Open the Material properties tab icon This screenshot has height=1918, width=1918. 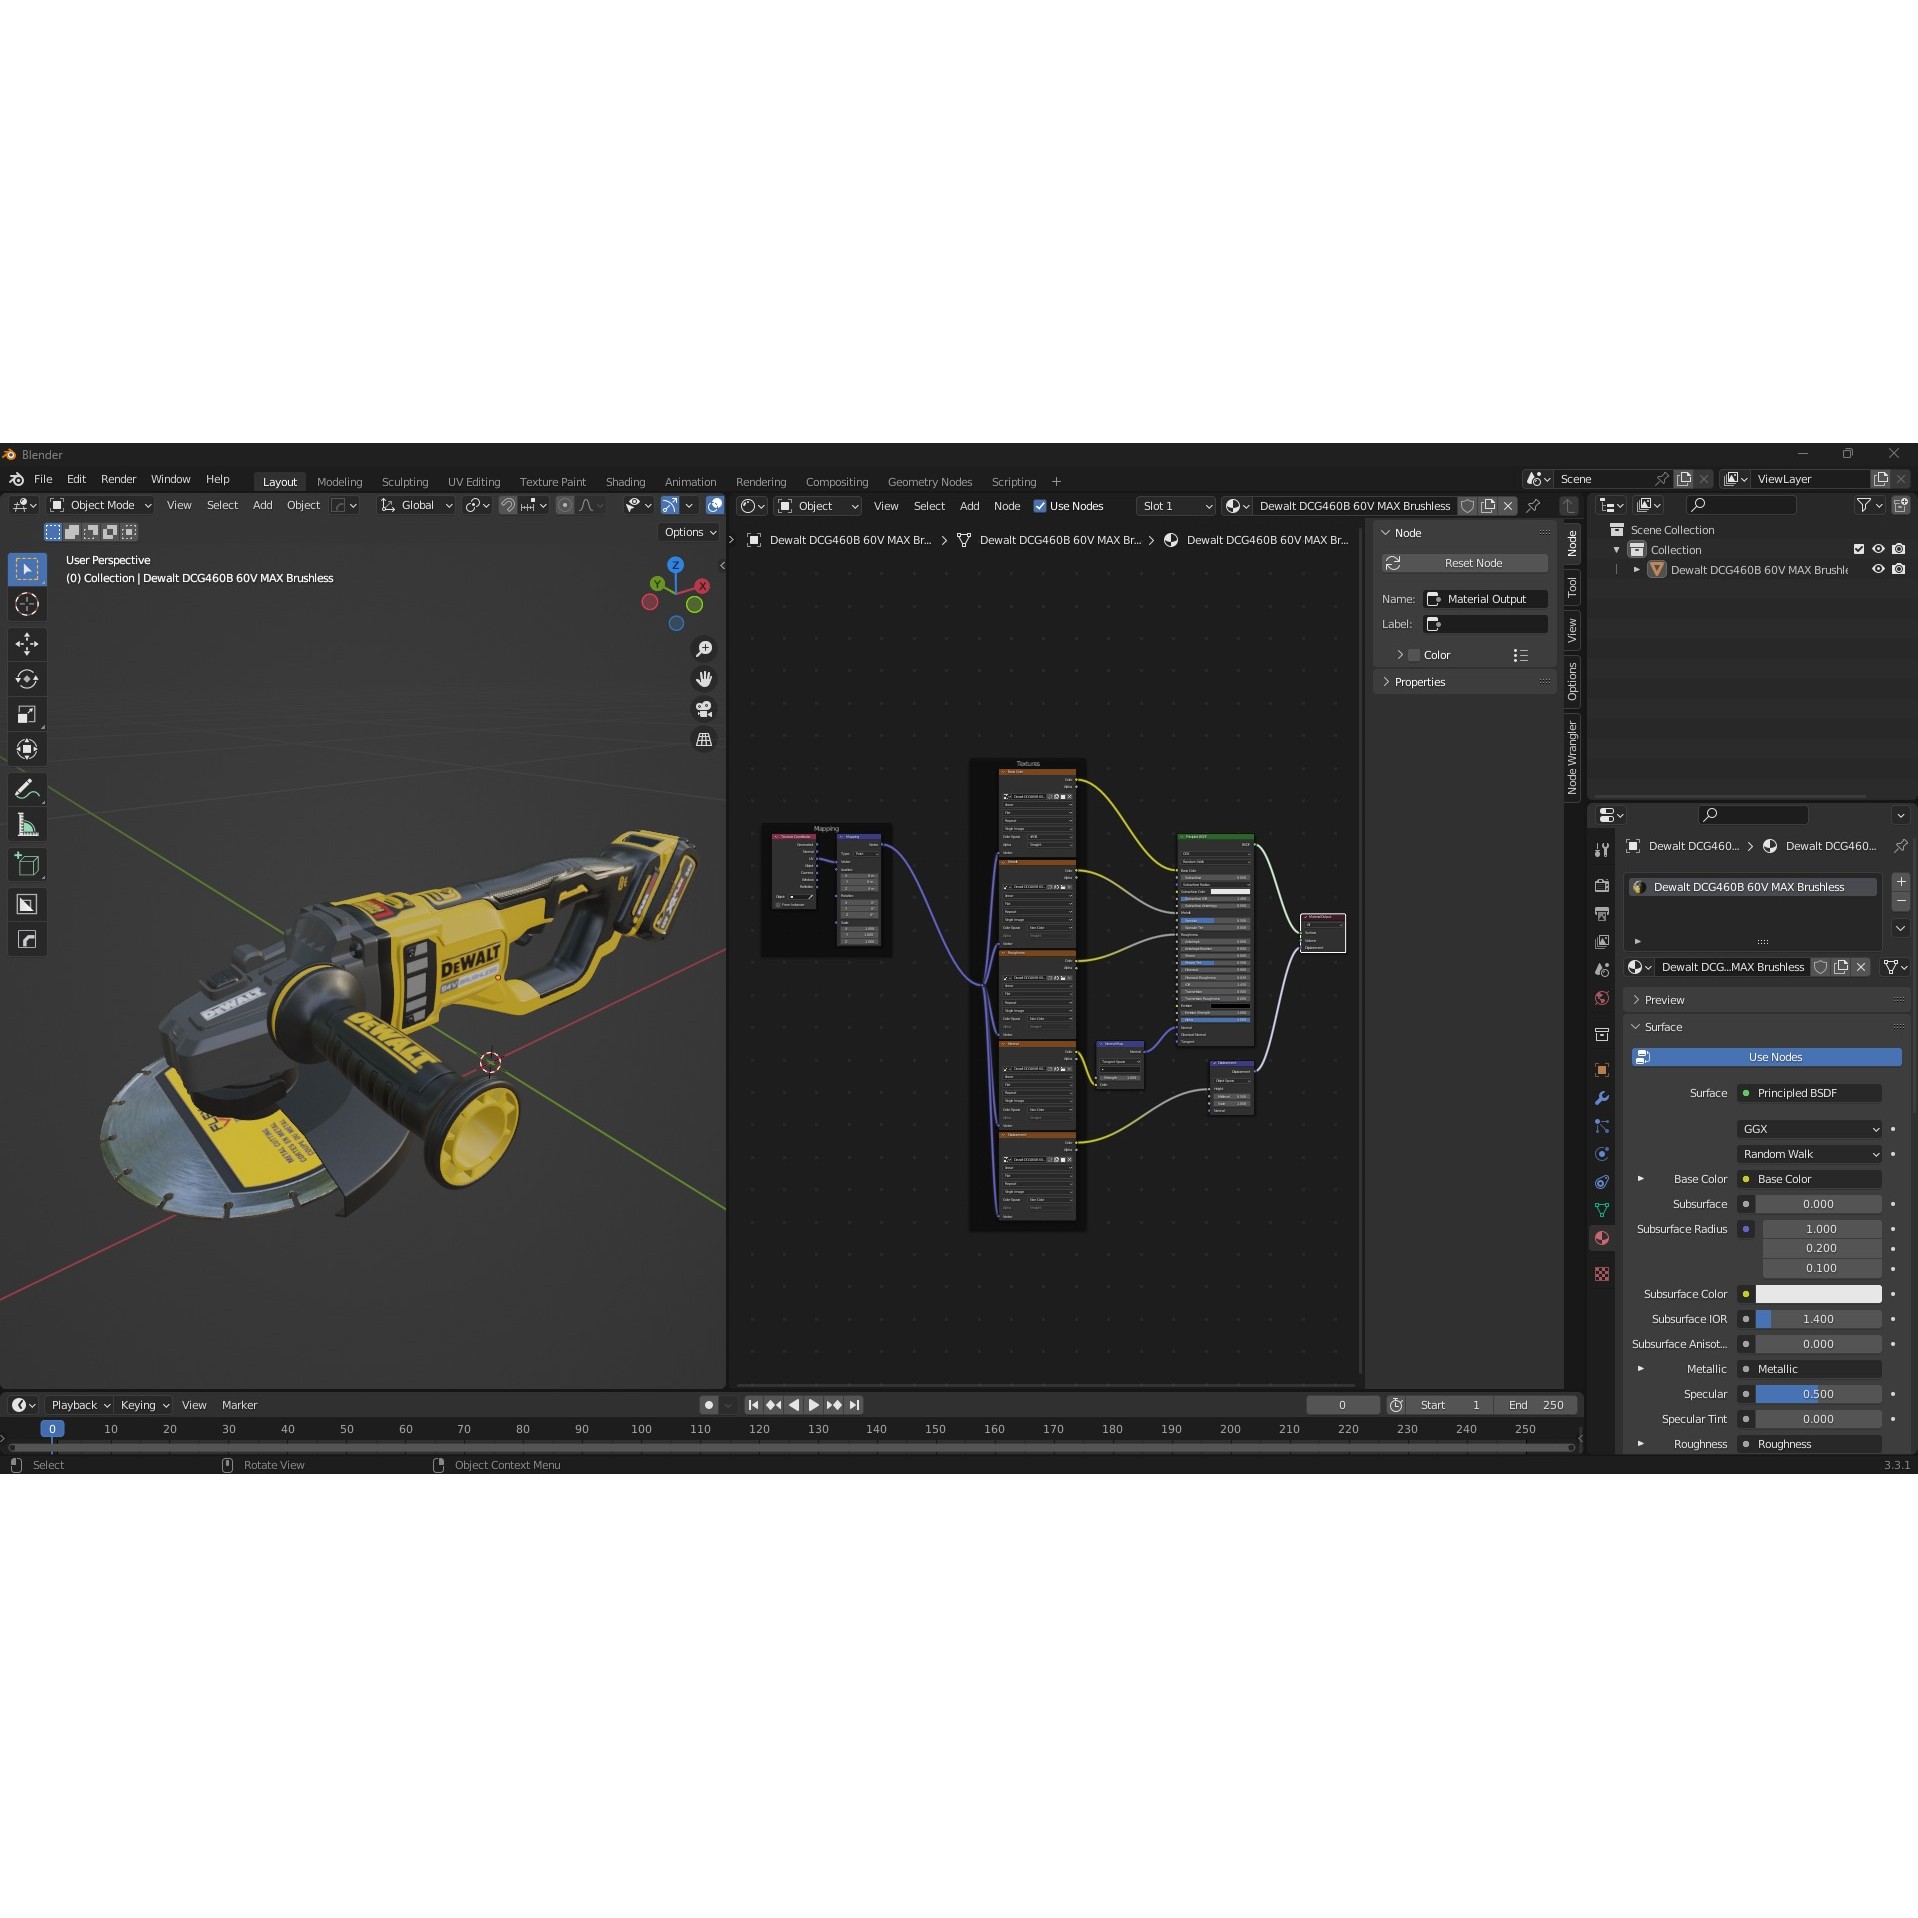pos(1602,1238)
